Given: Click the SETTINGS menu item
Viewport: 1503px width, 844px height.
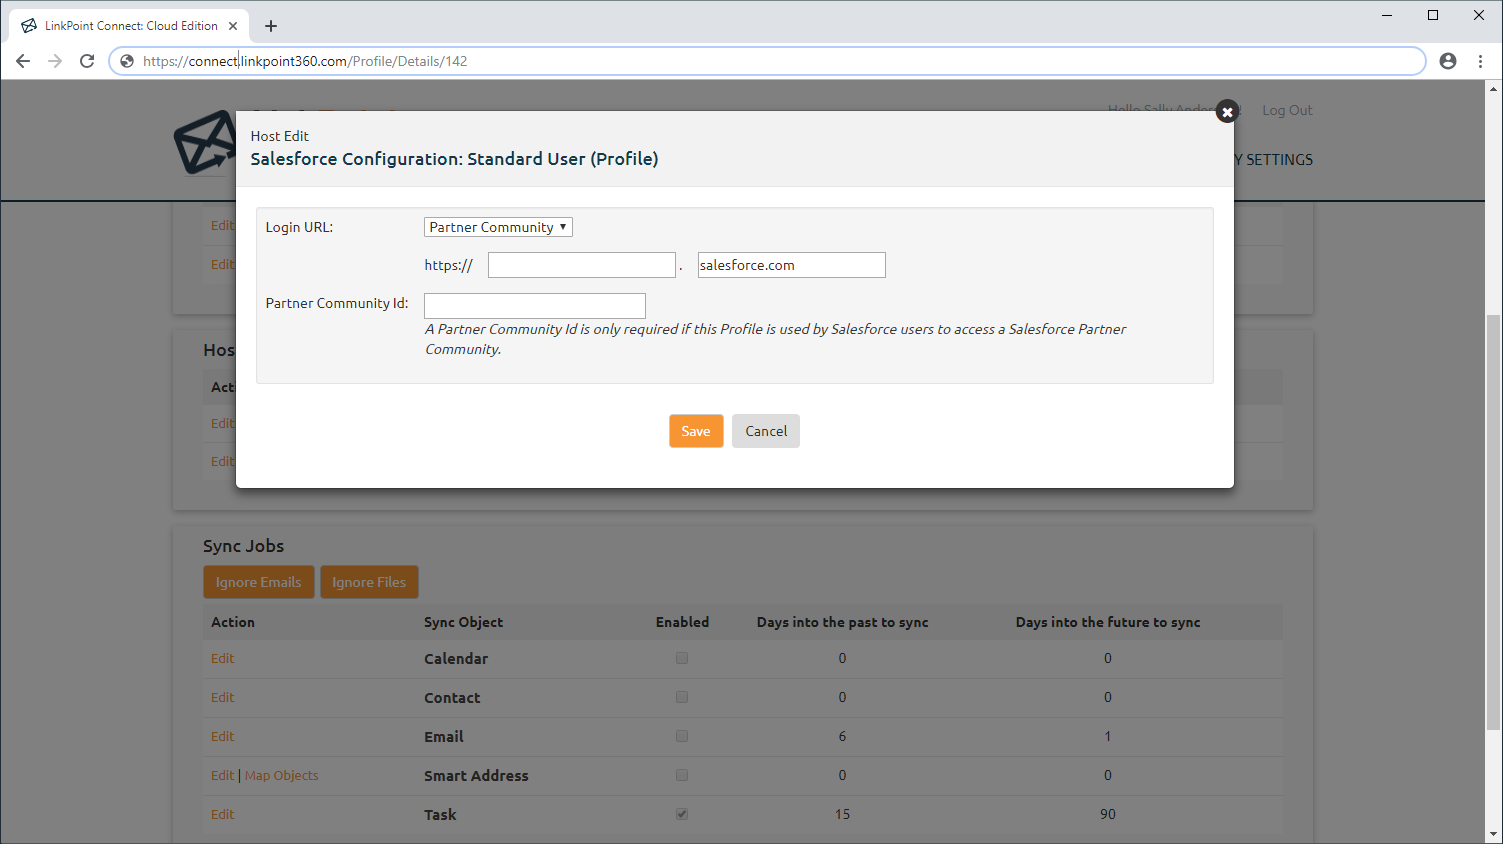Looking at the screenshot, I should [x=1279, y=159].
